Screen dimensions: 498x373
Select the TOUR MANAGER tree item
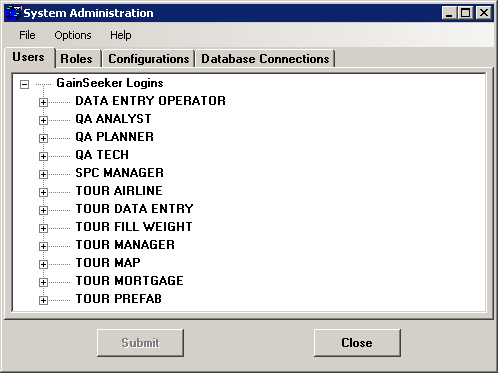125,245
